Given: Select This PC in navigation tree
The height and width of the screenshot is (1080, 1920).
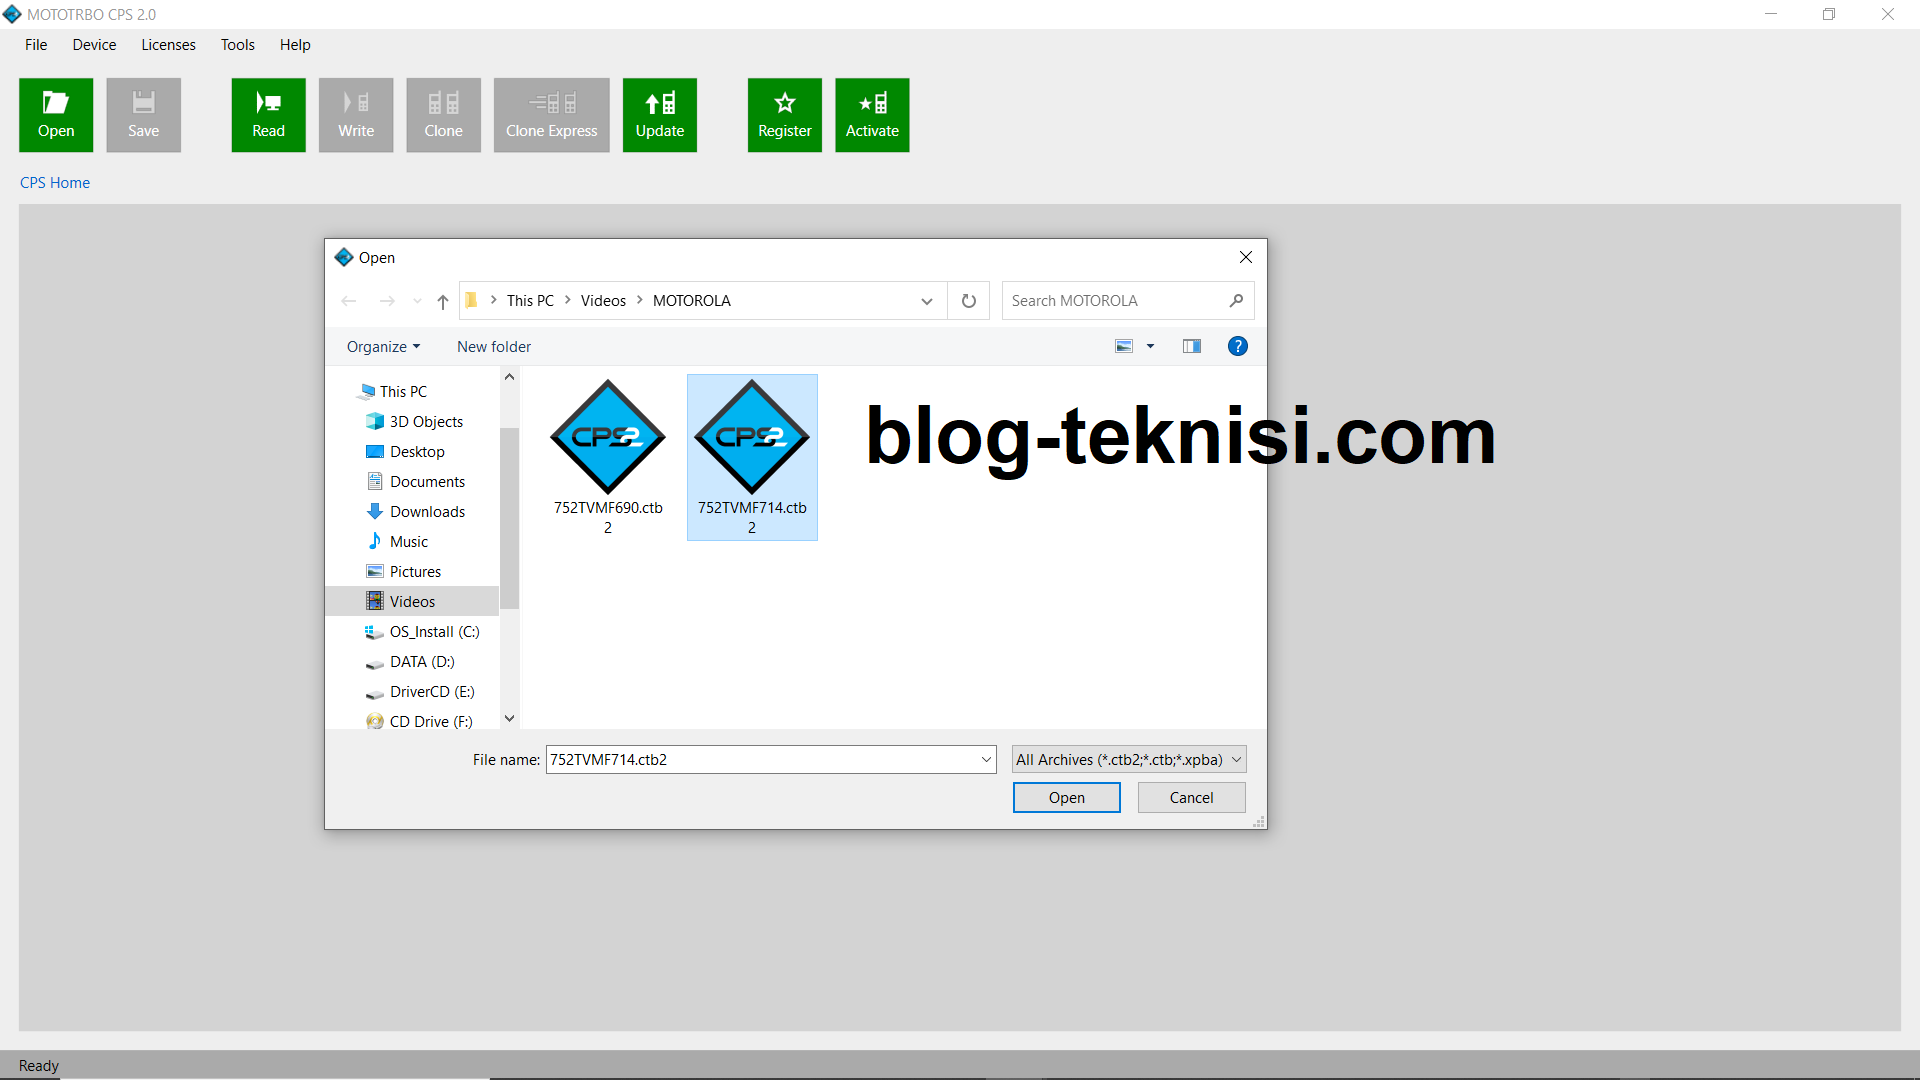Looking at the screenshot, I should (x=403, y=391).
